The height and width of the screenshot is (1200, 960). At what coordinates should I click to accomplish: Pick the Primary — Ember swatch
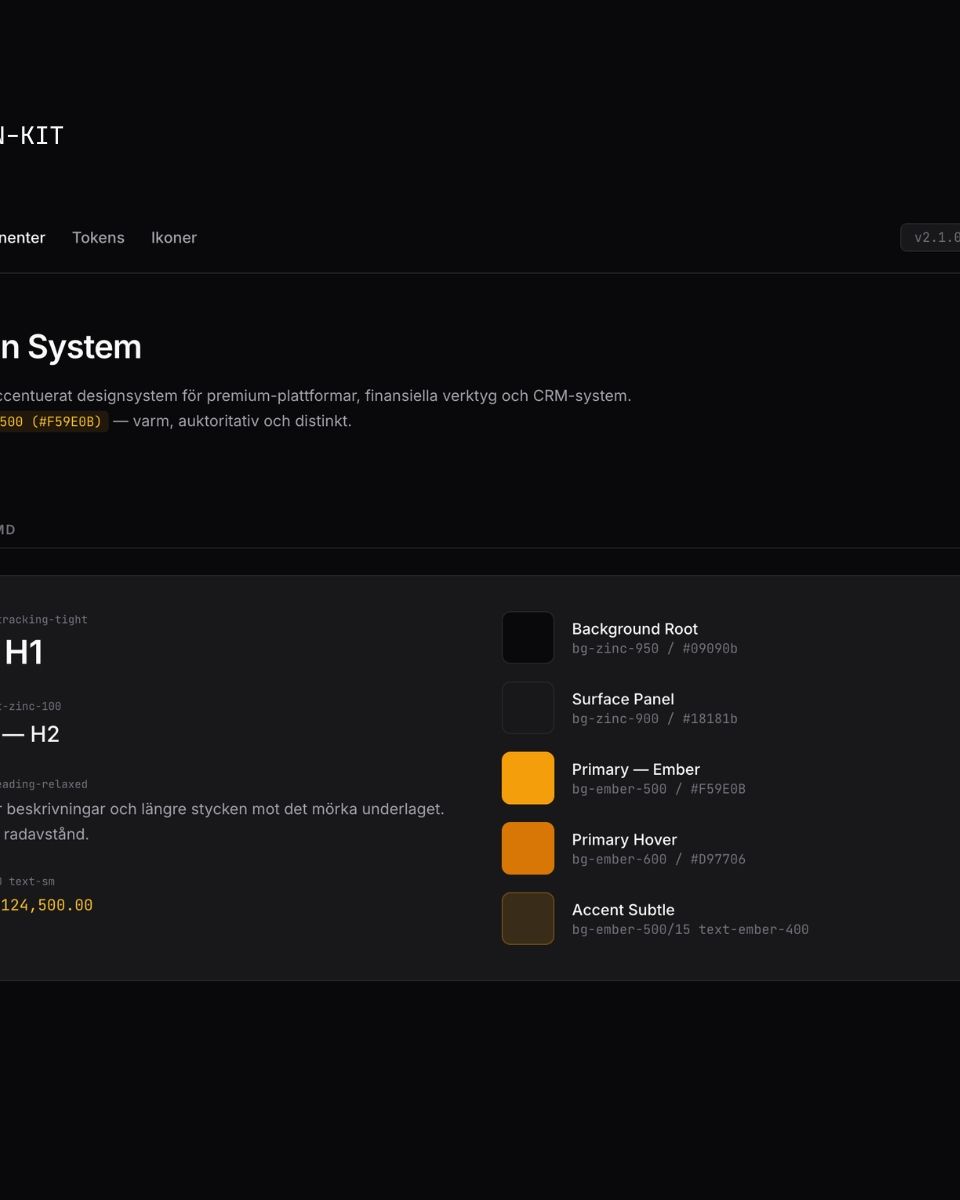(x=528, y=778)
